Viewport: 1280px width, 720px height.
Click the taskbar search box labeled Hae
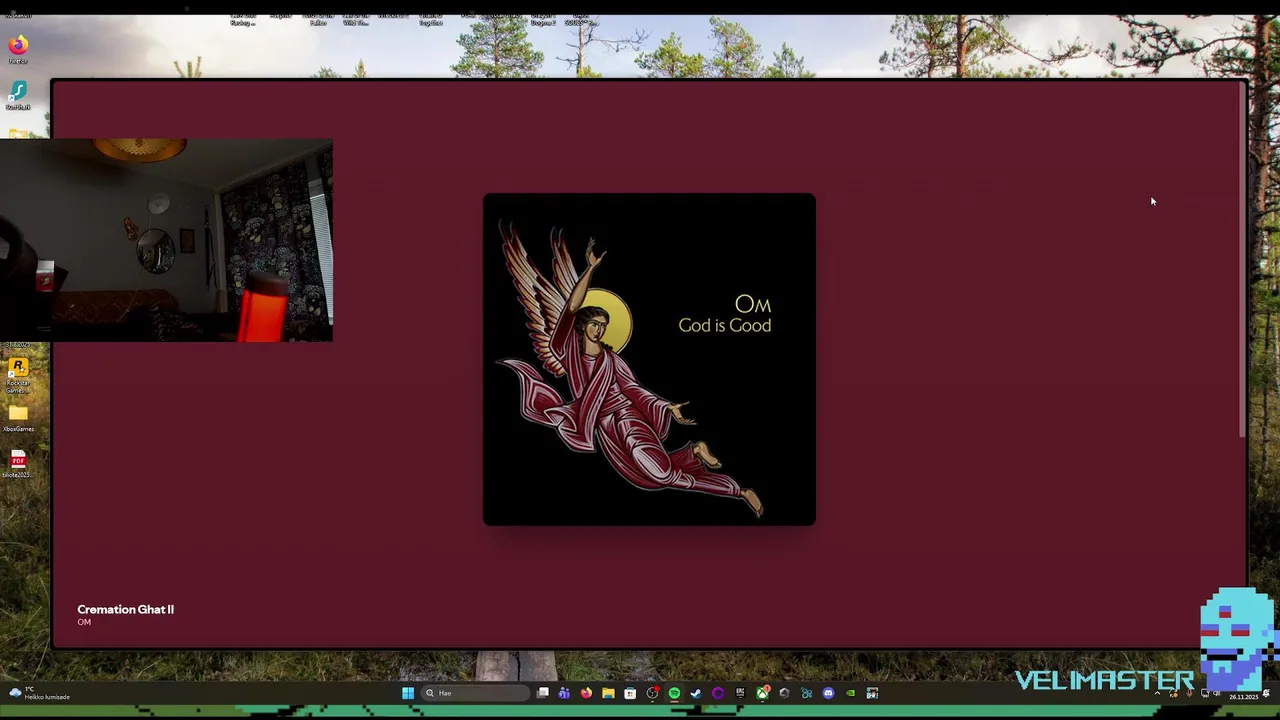(x=474, y=693)
